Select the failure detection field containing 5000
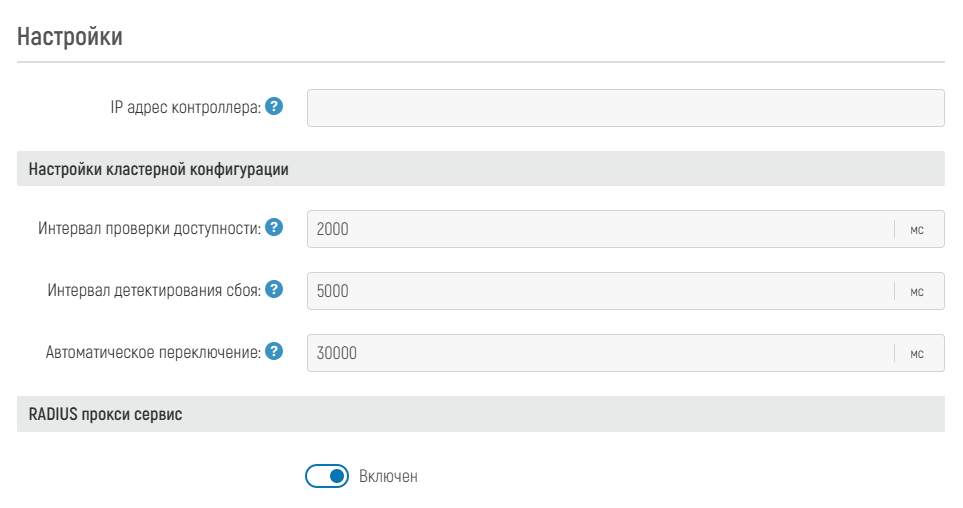 coord(600,291)
